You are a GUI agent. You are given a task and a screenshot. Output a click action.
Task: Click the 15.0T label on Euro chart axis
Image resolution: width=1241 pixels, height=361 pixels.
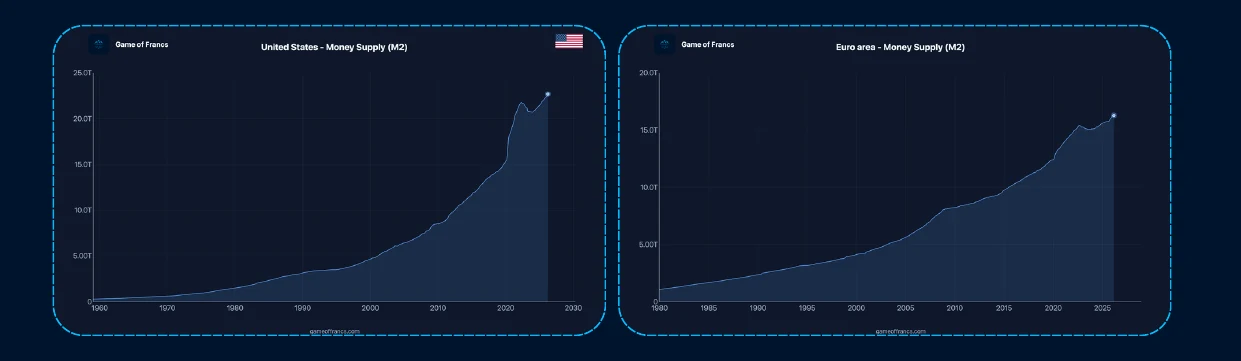pyautogui.click(x=648, y=130)
